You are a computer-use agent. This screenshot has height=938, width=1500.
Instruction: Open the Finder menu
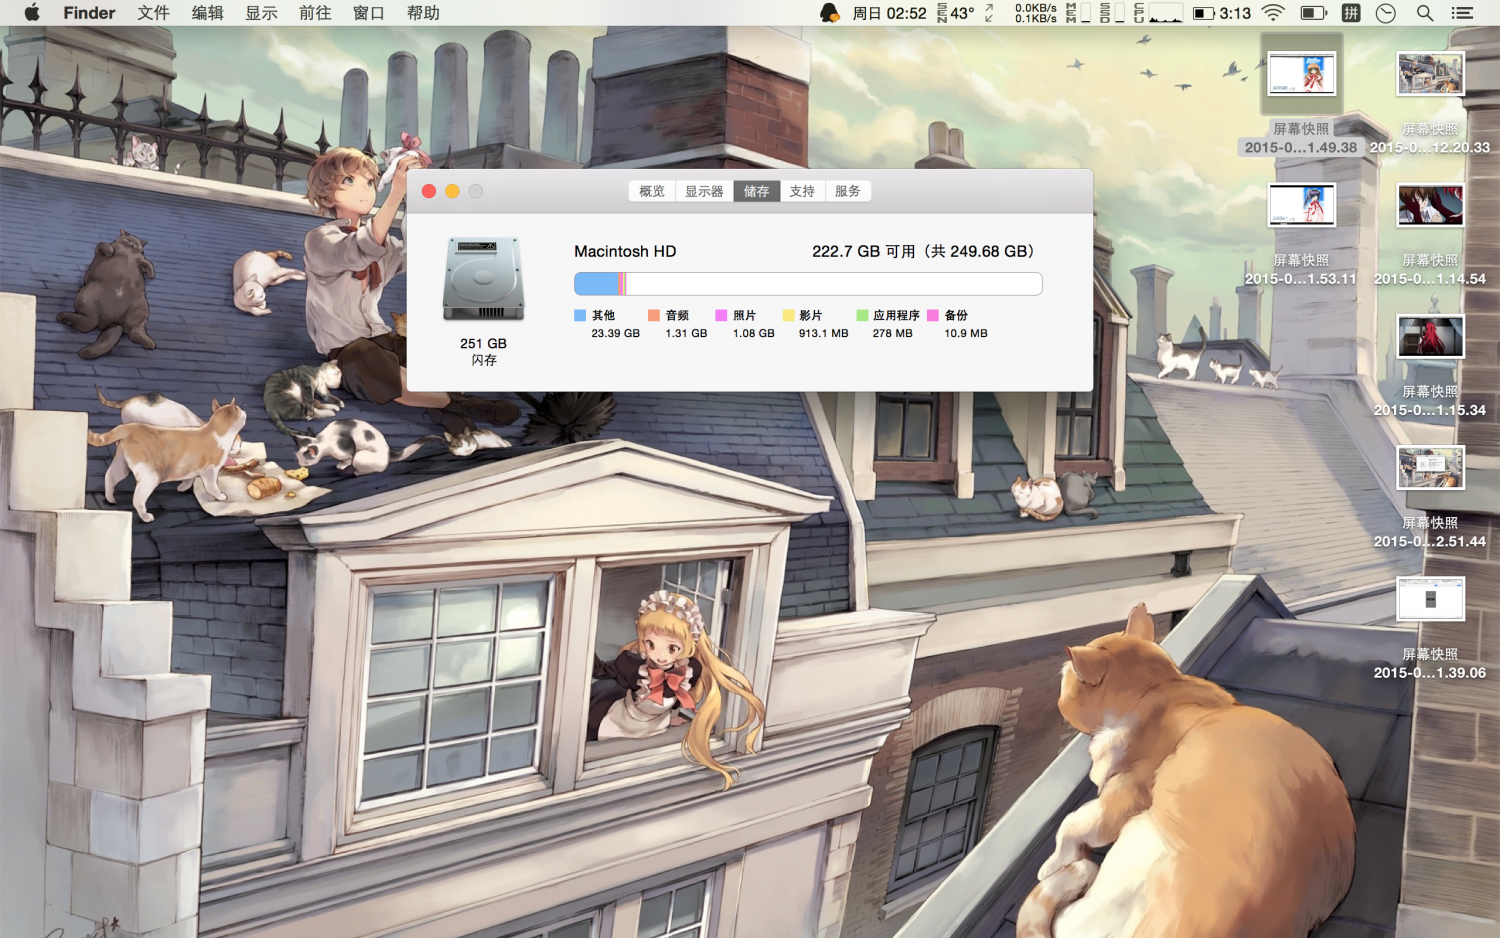[89, 13]
